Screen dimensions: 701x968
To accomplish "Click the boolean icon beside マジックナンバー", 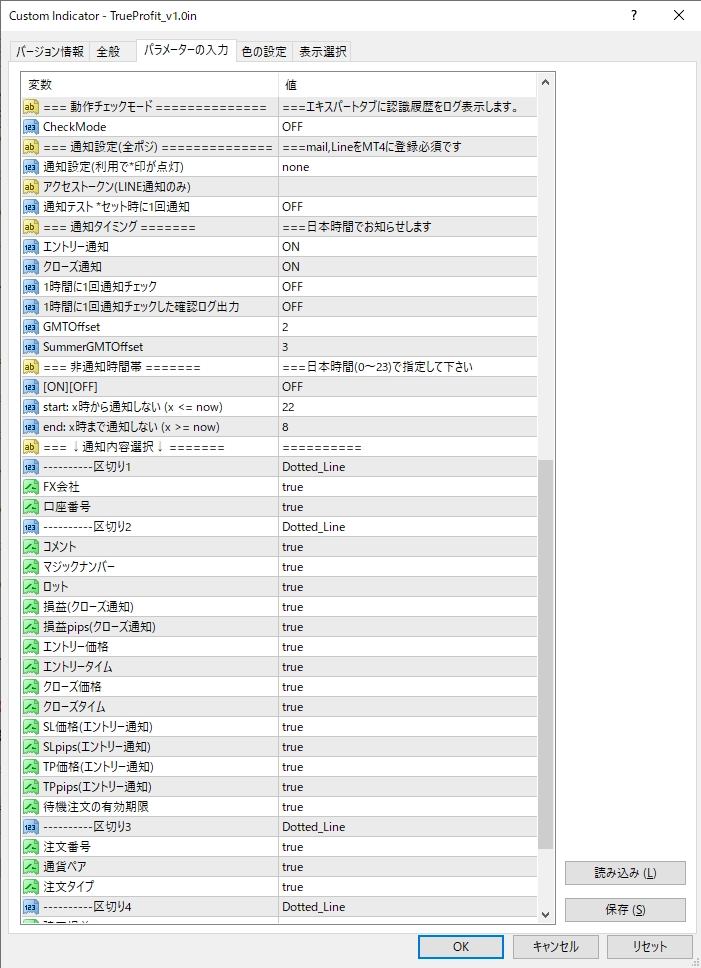I will pyautogui.click(x=31, y=567).
